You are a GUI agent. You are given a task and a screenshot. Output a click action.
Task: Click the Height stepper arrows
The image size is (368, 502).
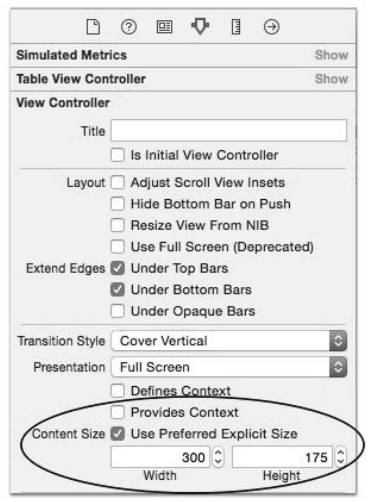point(341,457)
